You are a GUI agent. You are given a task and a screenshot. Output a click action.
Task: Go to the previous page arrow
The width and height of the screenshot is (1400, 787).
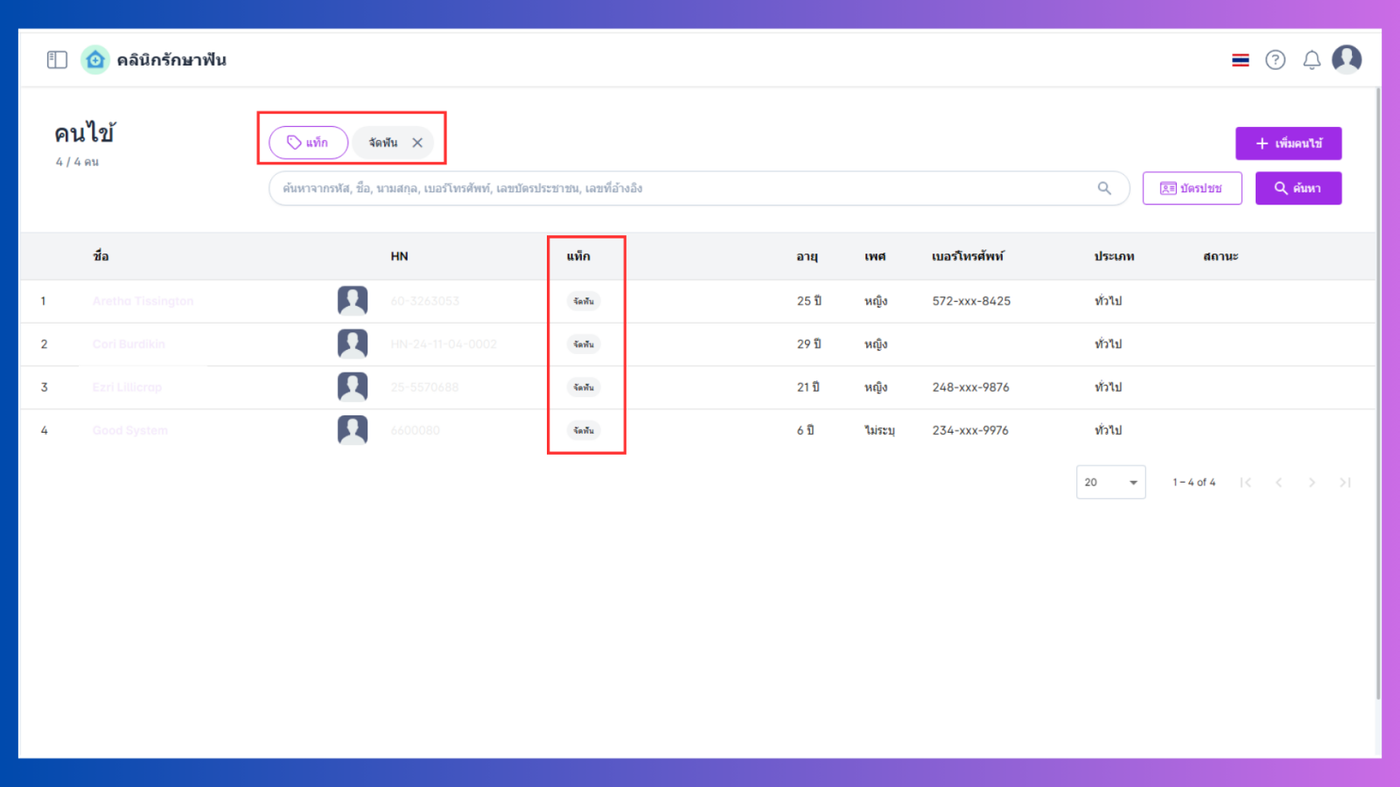click(1278, 482)
